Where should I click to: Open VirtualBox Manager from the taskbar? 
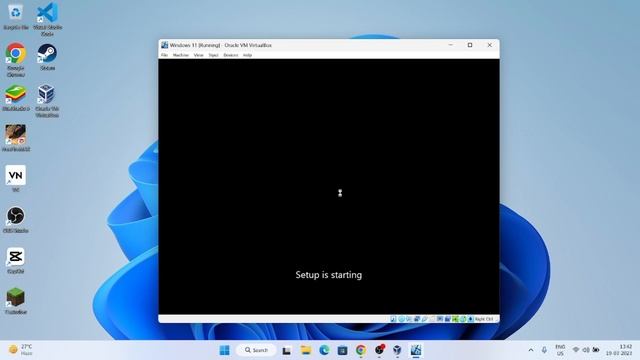[x=397, y=350]
